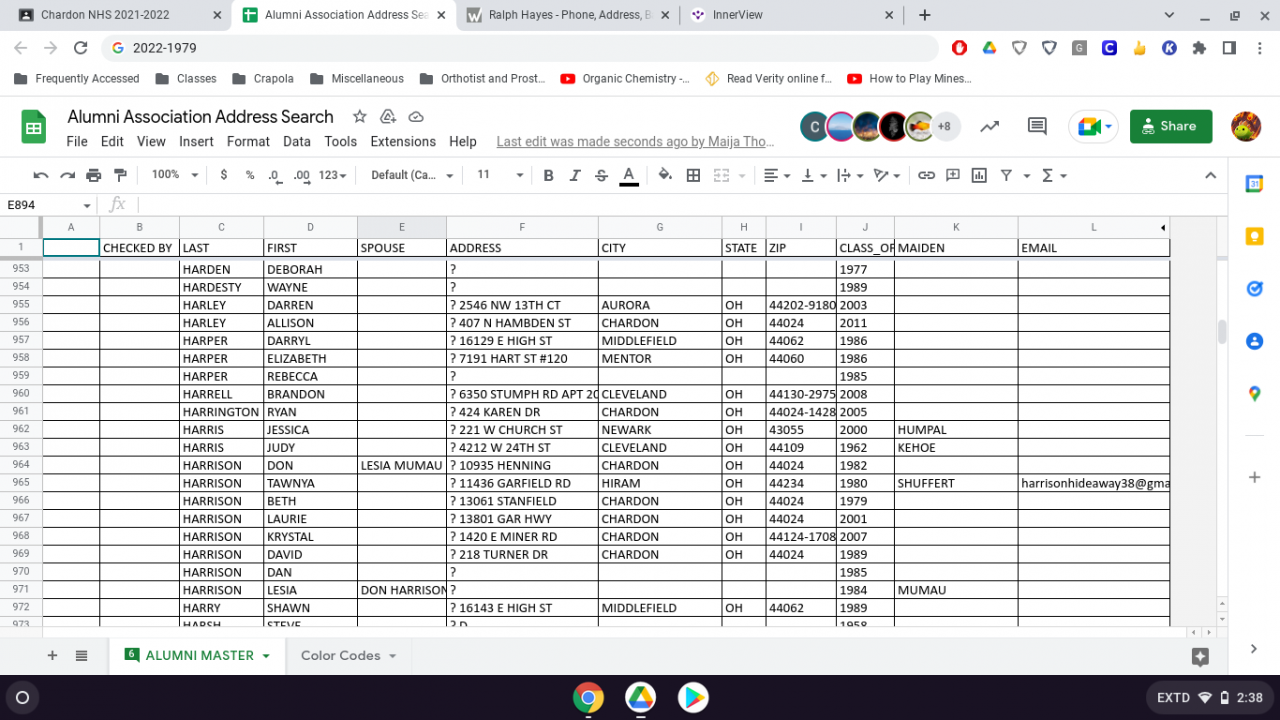This screenshot has width=1280, height=720.
Task: Show the all sheets list
Action: click(x=82, y=655)
